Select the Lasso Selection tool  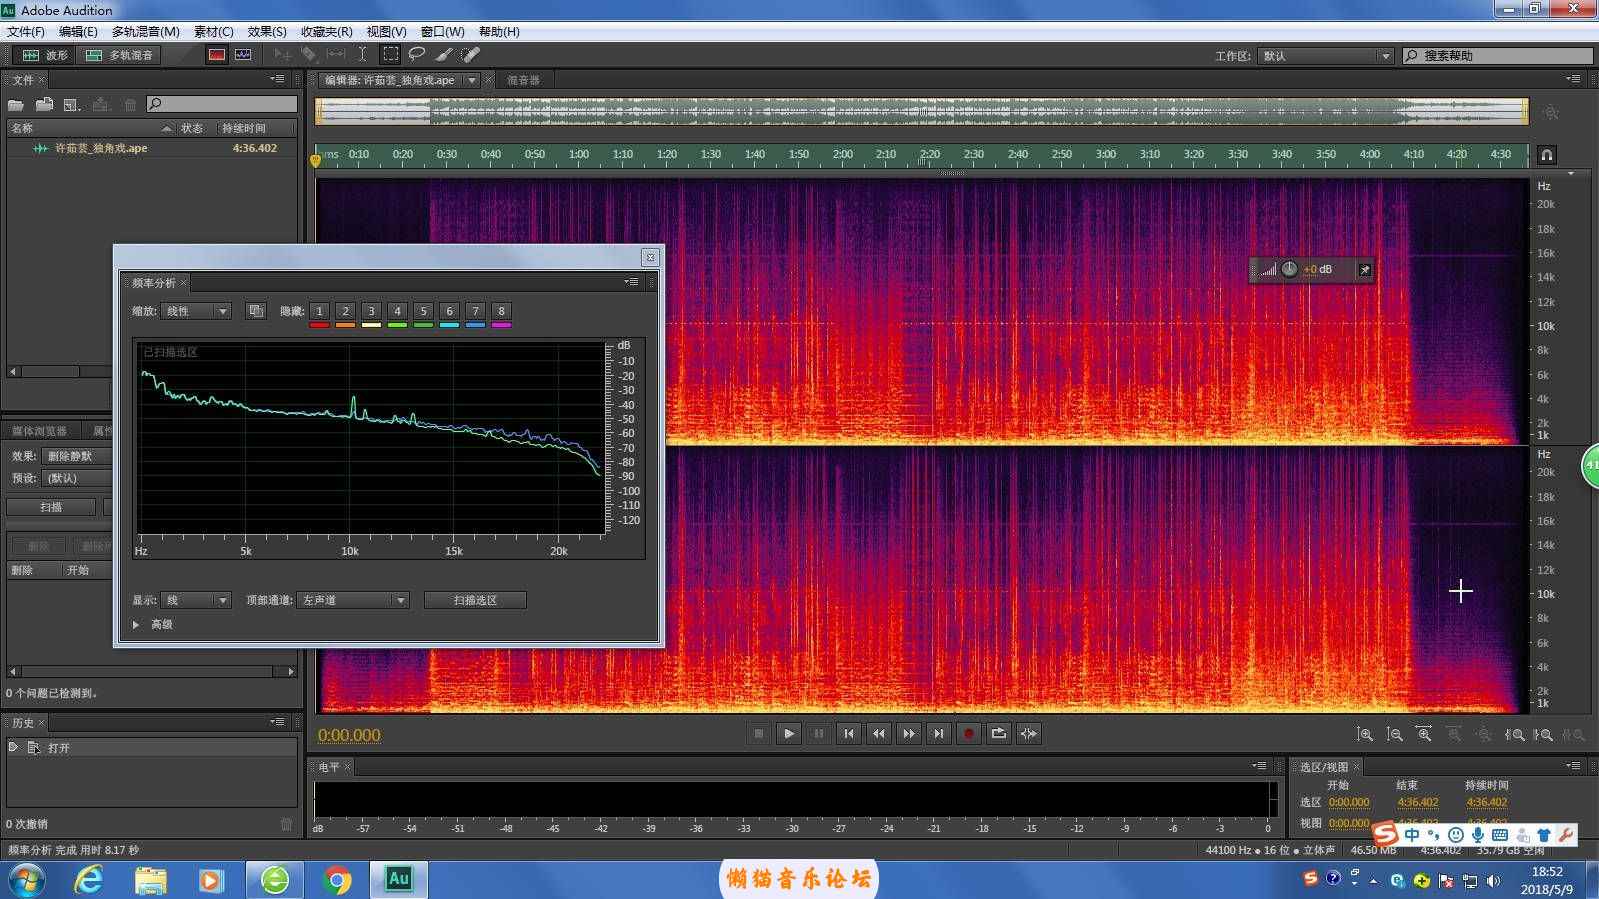click(x=417, y=55)
